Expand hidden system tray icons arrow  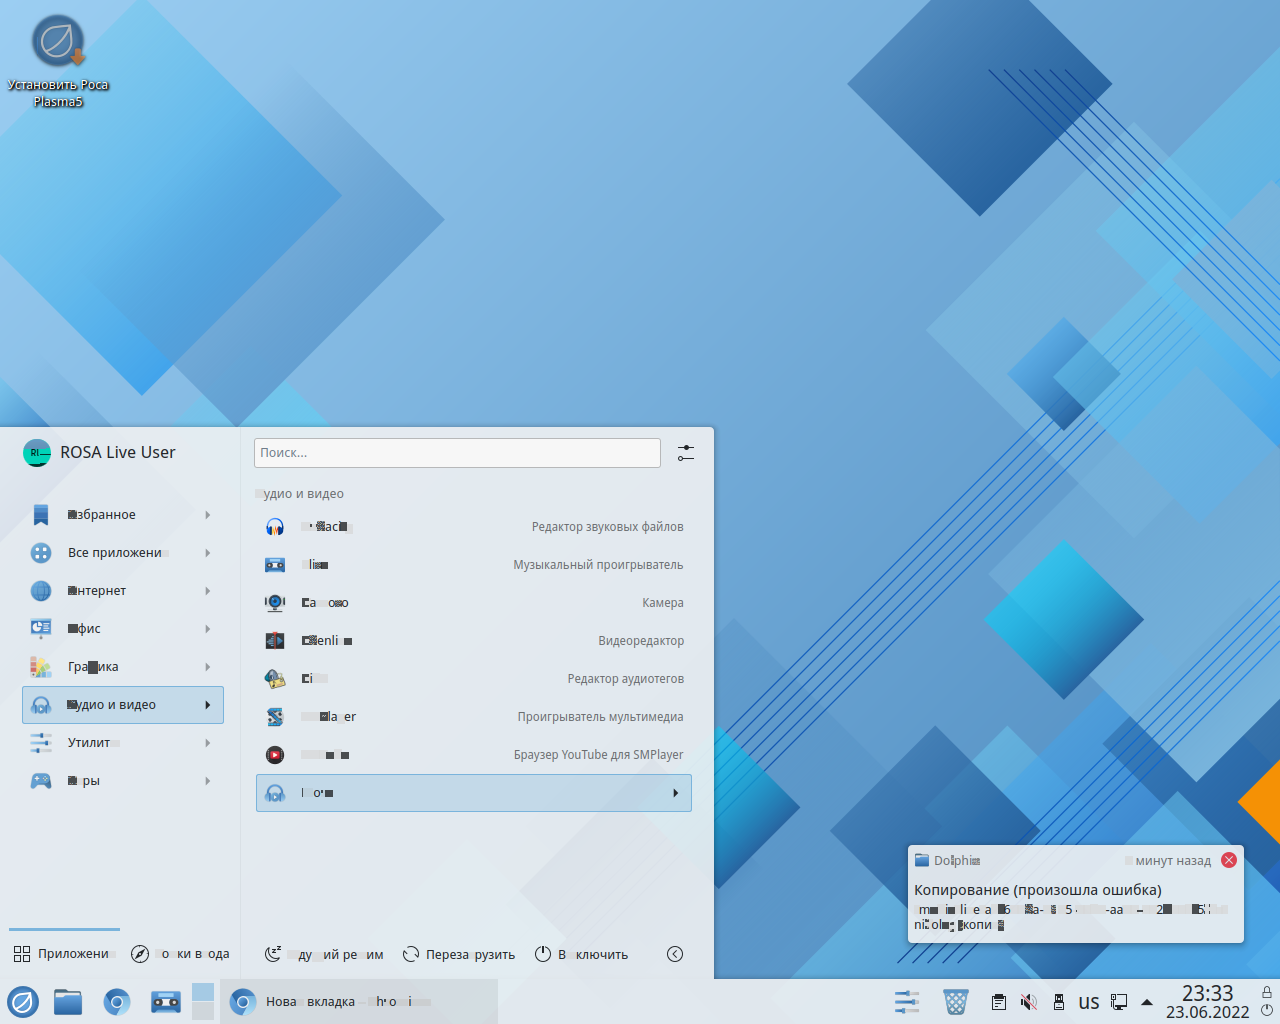pos(1147,1002)
